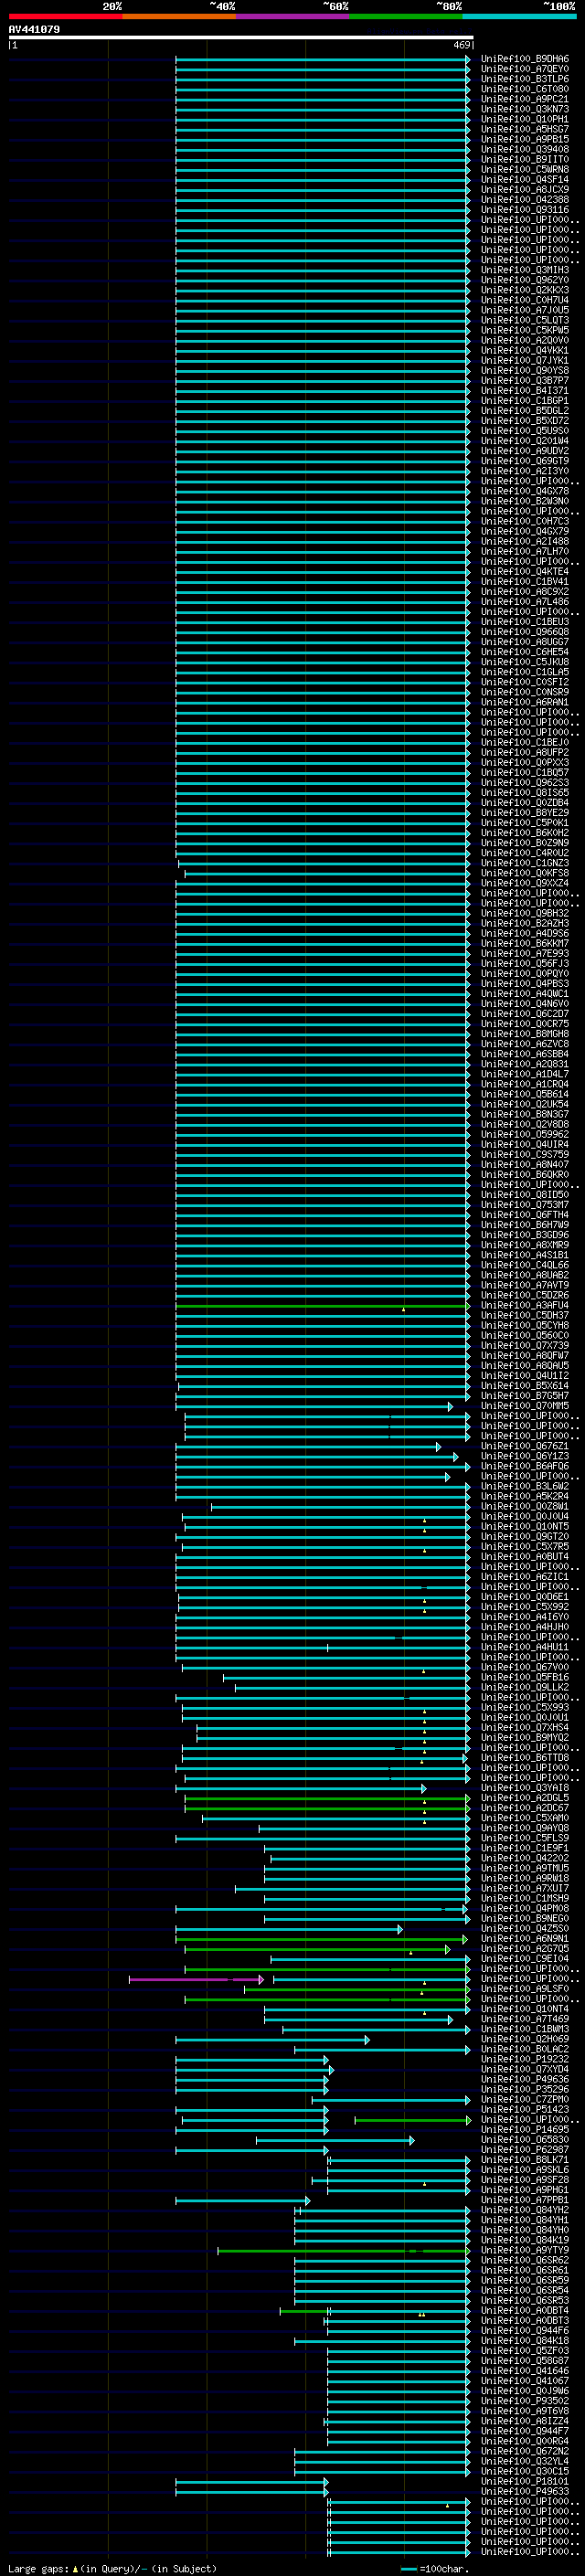Click UniRef100_P49636 hit label
Screen dimensions: 585x2576
525,2079
